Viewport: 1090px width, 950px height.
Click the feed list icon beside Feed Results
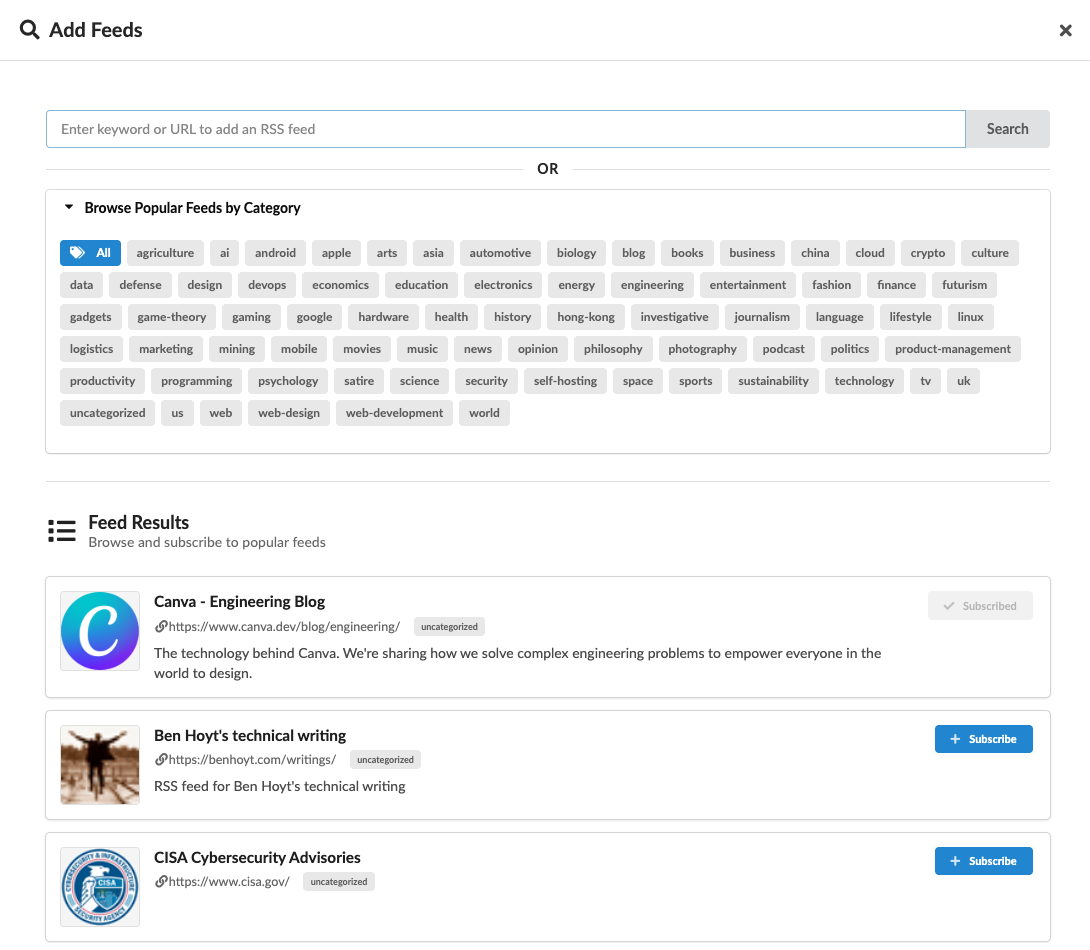click(x=61, y=530)
